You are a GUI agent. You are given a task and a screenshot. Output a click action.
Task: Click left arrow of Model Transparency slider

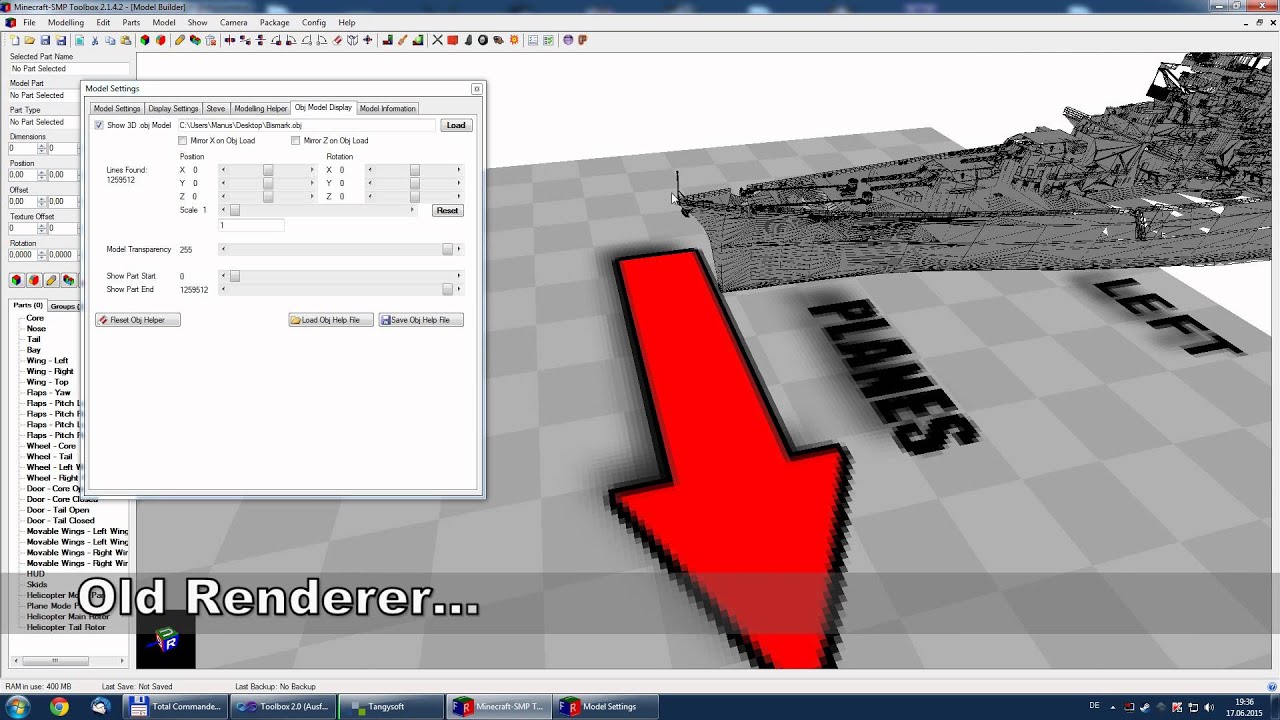(223, 249)
